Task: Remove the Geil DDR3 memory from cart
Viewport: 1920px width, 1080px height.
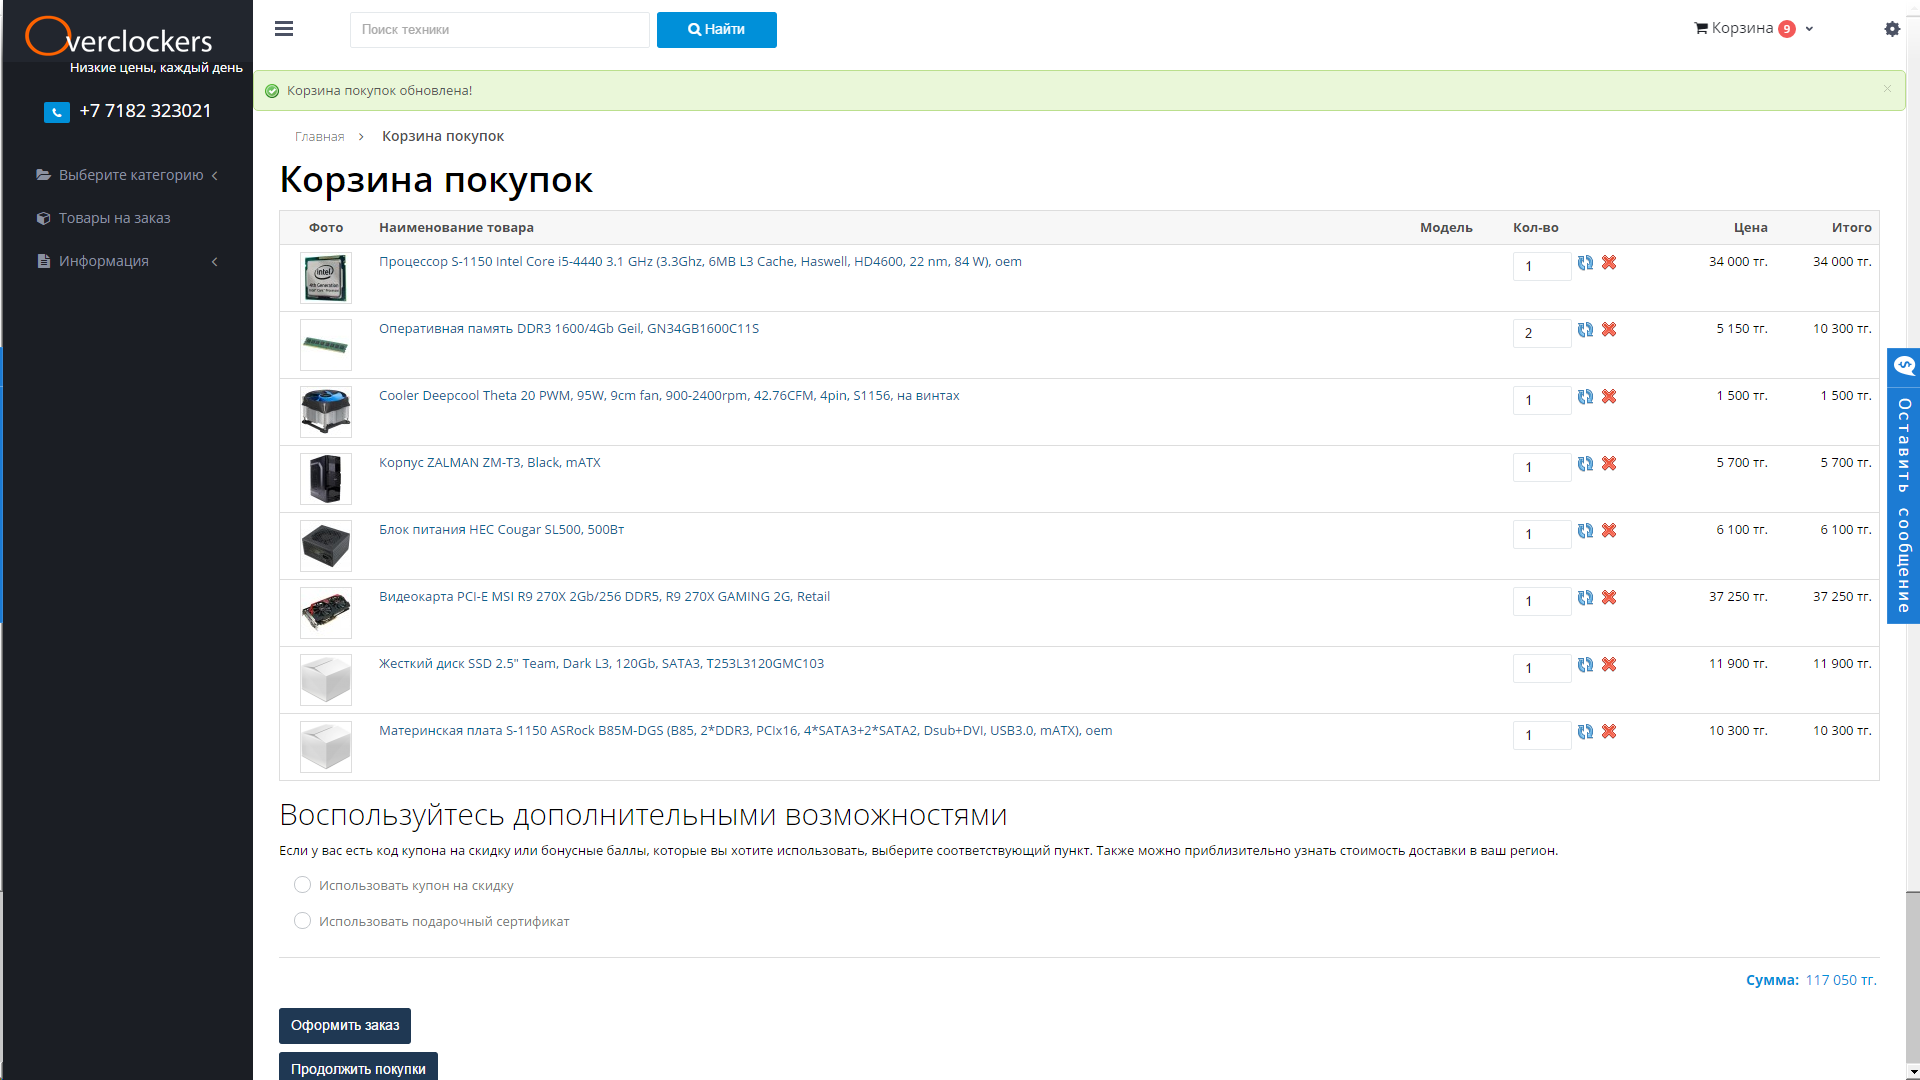Action: click(1609, 330)
